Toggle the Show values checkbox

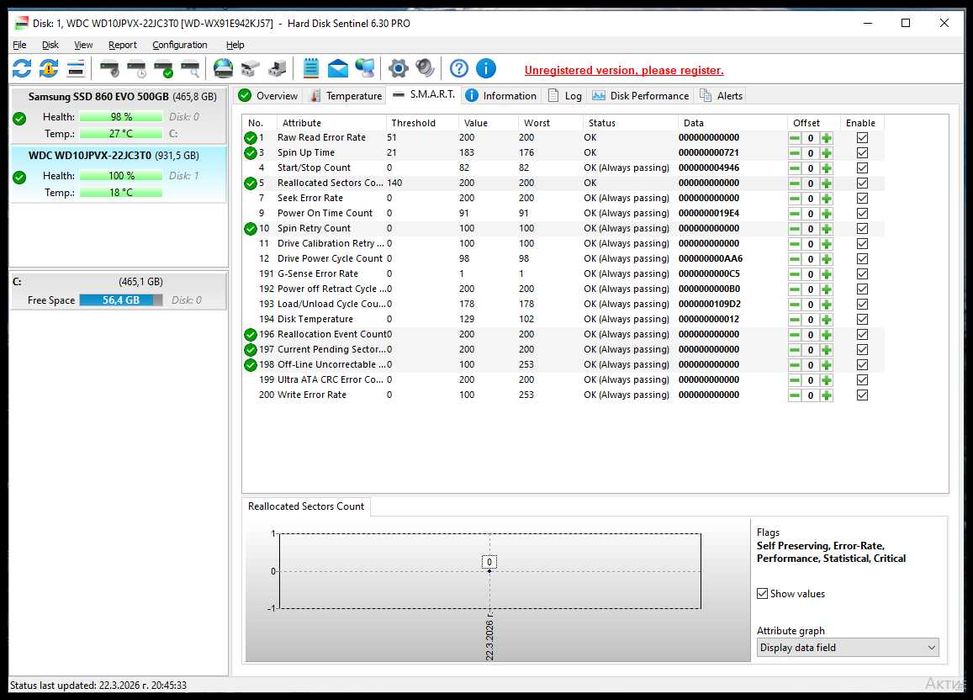click(x=763, y=594)
